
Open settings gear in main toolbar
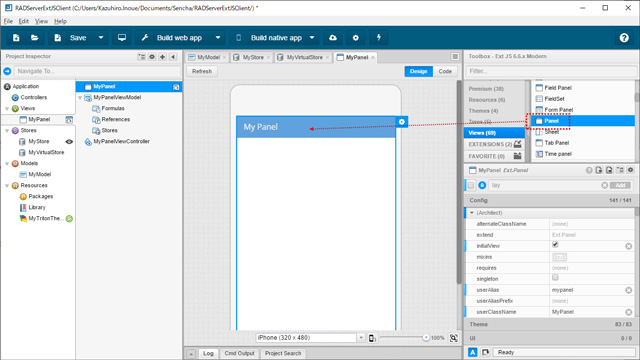point(356,38)
